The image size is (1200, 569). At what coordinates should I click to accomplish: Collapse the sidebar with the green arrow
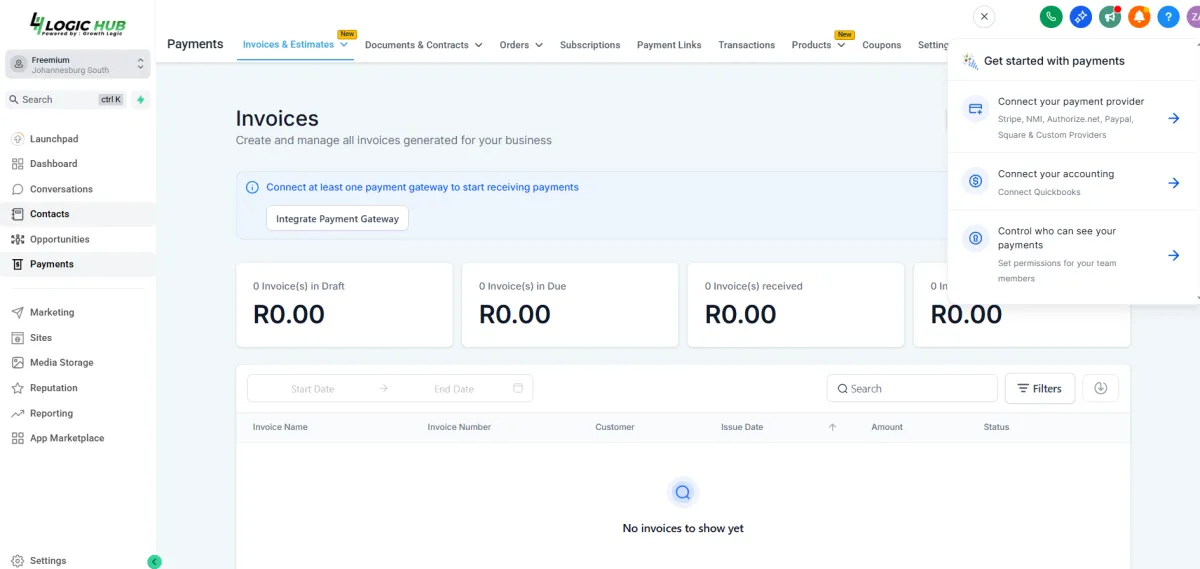[154, 561]
